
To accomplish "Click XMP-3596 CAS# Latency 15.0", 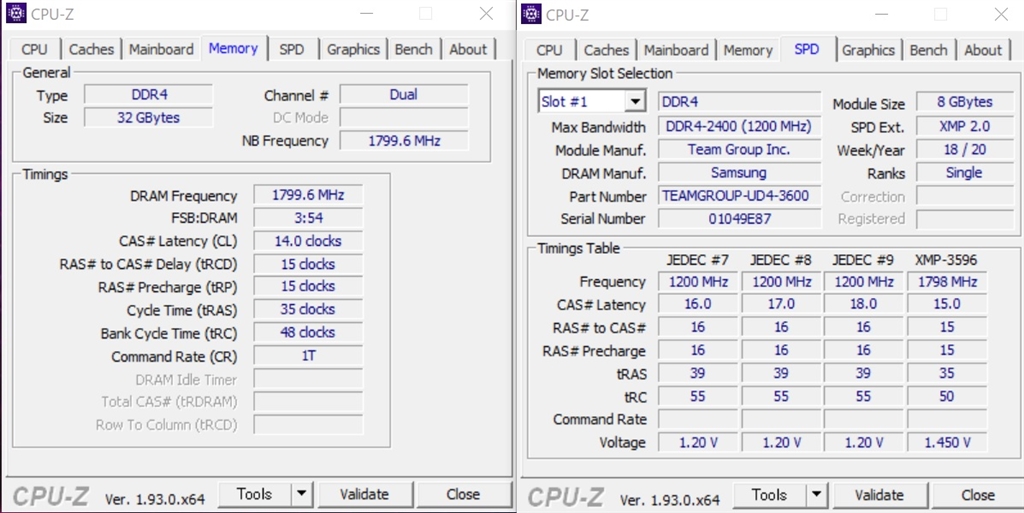I will coord(947,304).
